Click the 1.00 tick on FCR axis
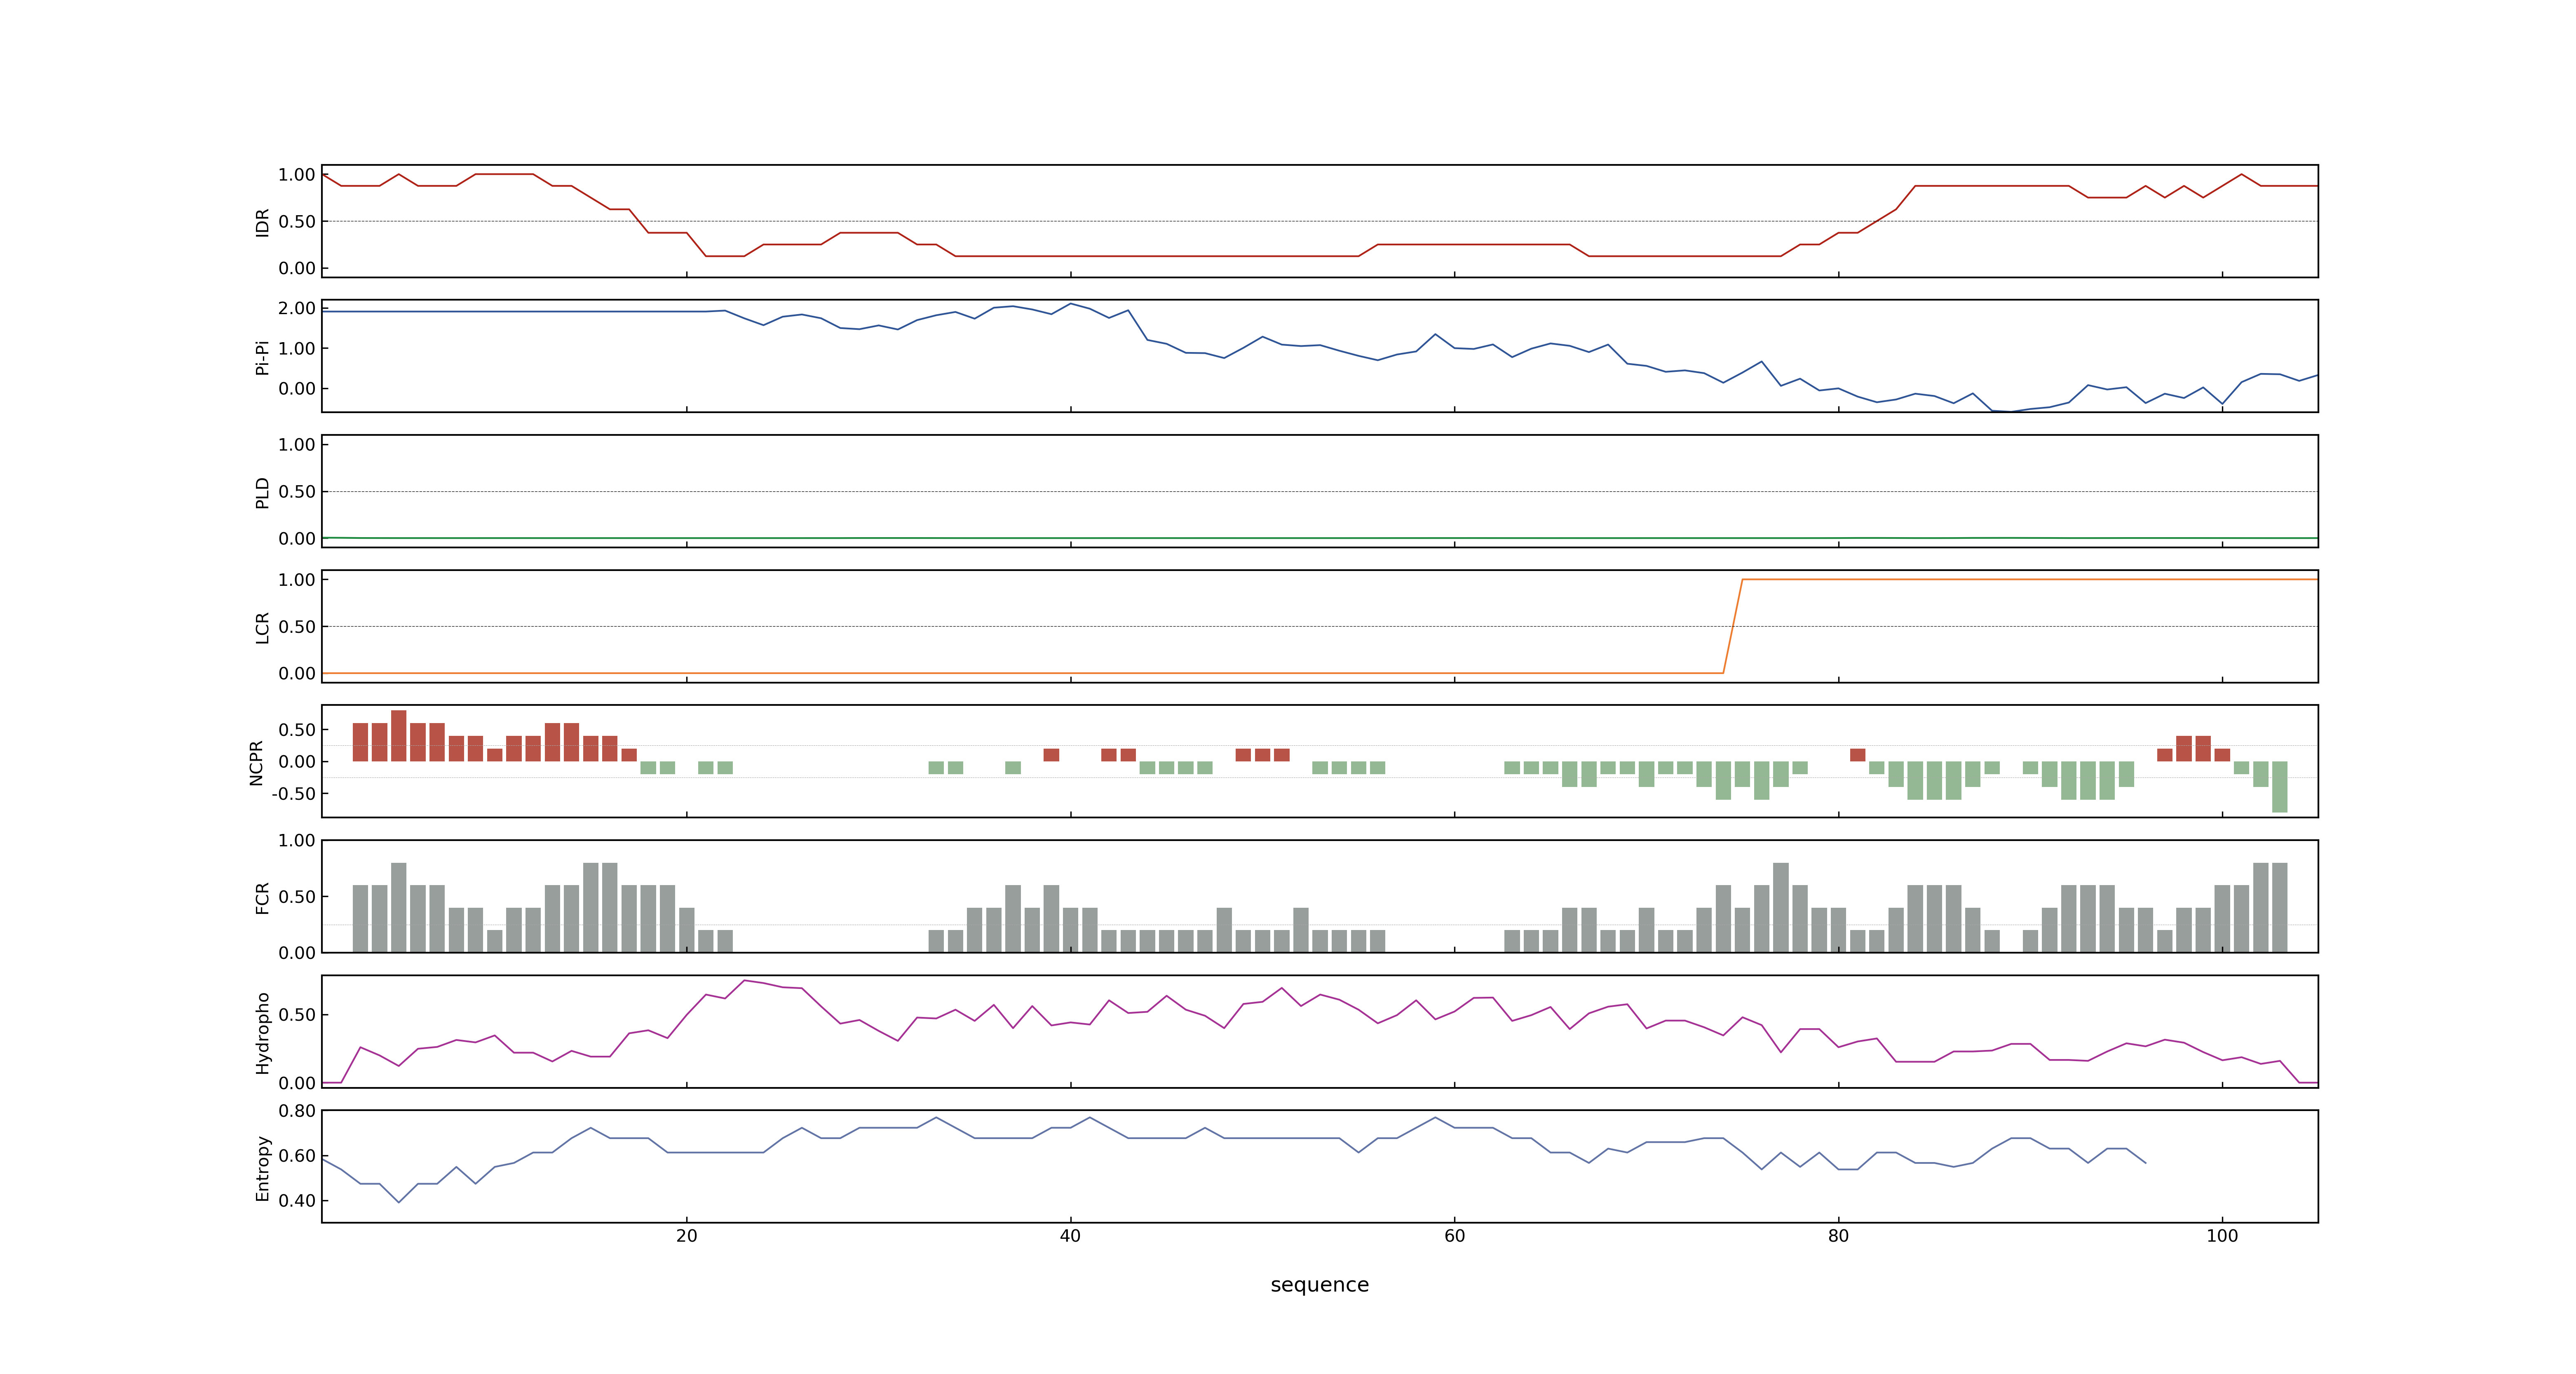This screenshot has width=2576, height=1374. [x=297, y=840]
